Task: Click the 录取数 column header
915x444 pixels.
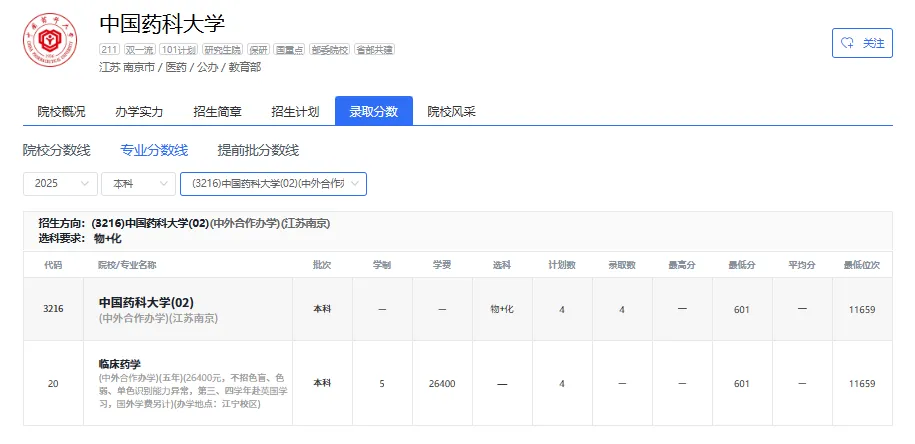Action: point(622,265)
